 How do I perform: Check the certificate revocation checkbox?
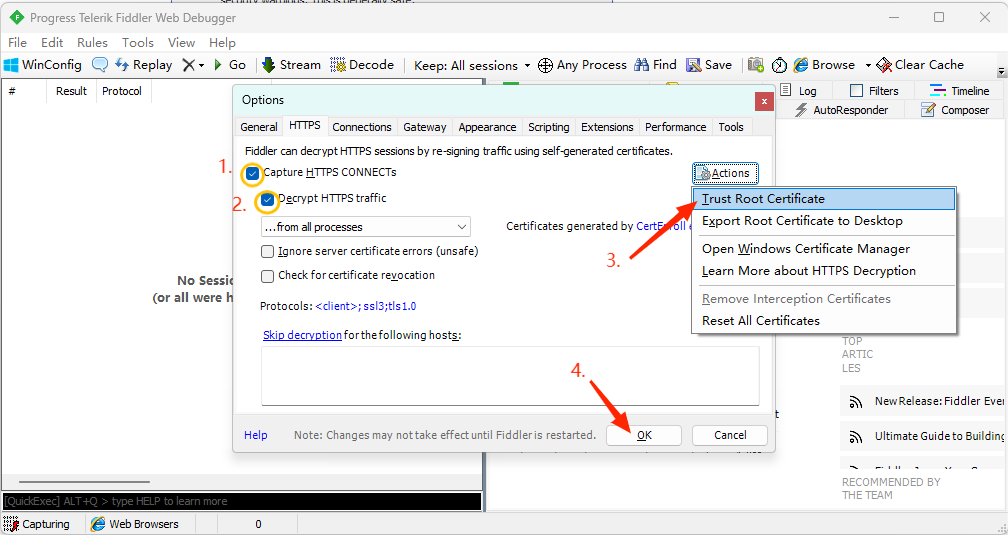(268, 276)
